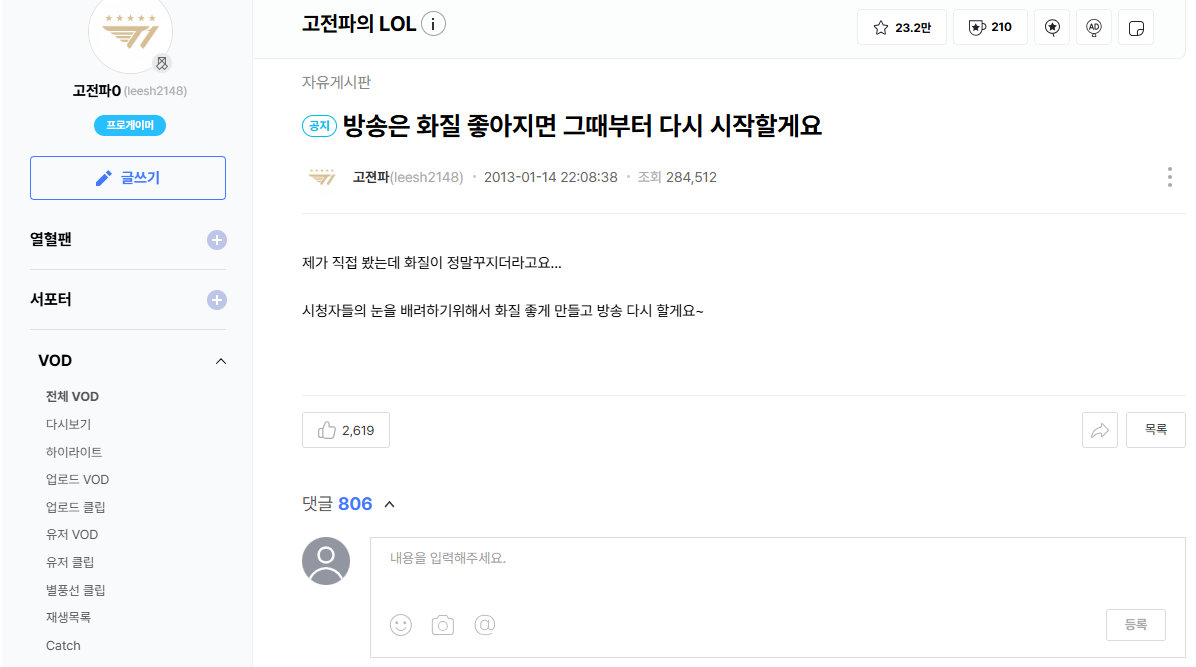Like the post with thumbs-up 2,619
Viewport: 1196px width, 667px height.
tap(346, 430)
